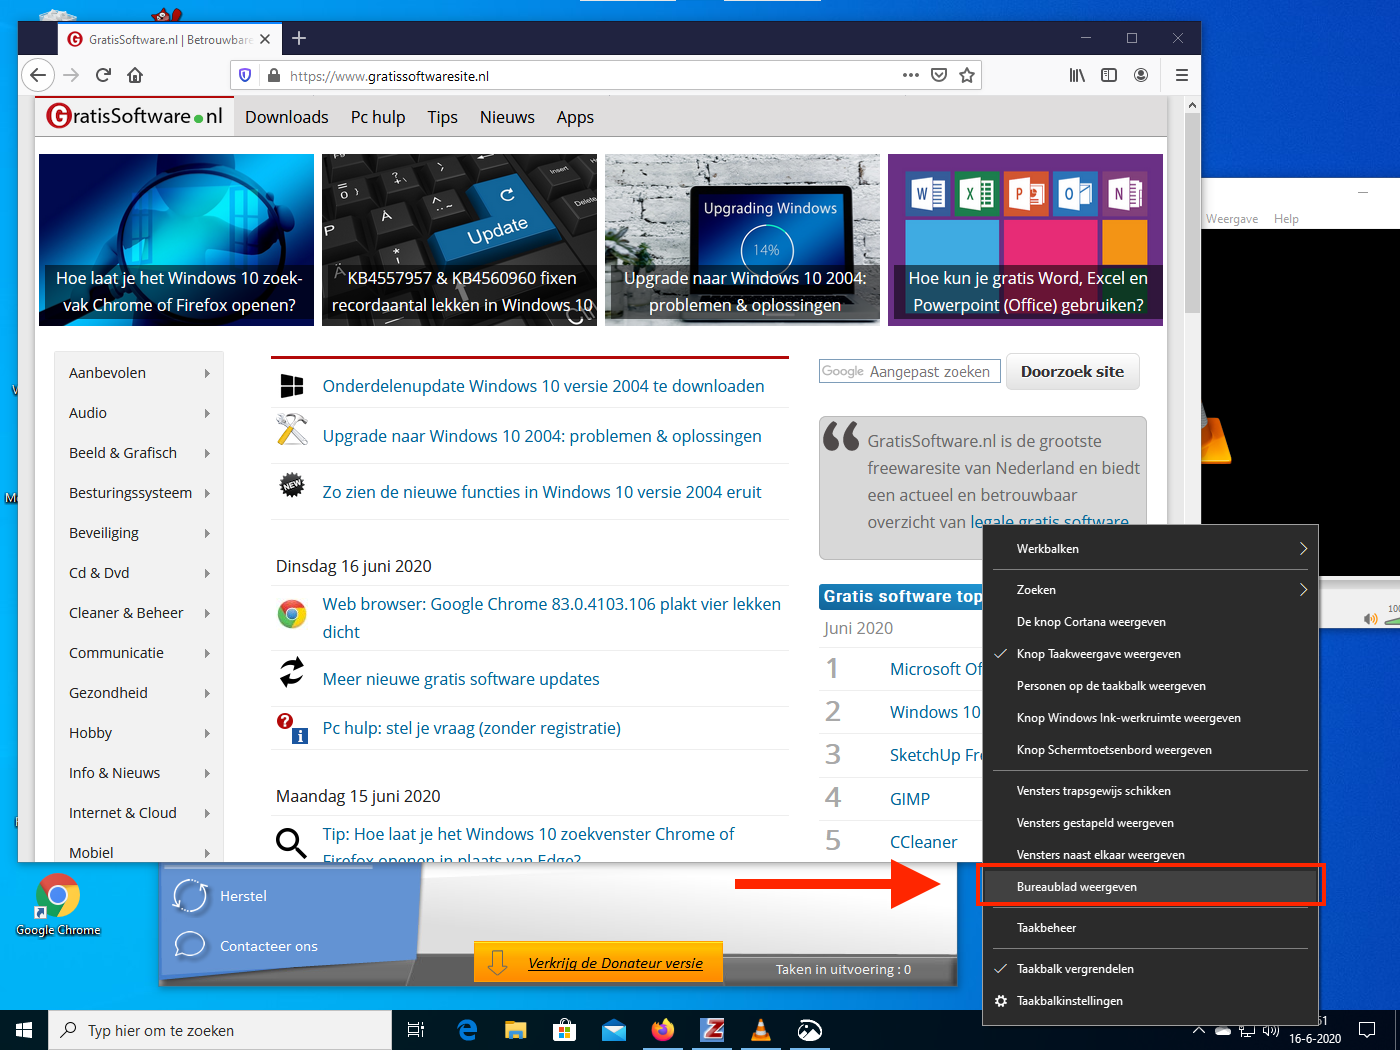Bookmark this page with star icon

coord(967,75)
